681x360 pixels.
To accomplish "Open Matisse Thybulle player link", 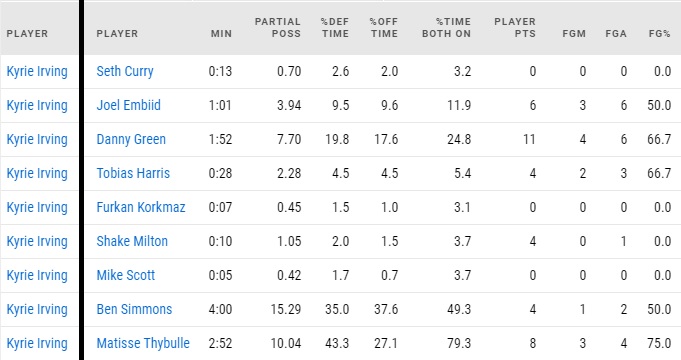I will point(143,343).
